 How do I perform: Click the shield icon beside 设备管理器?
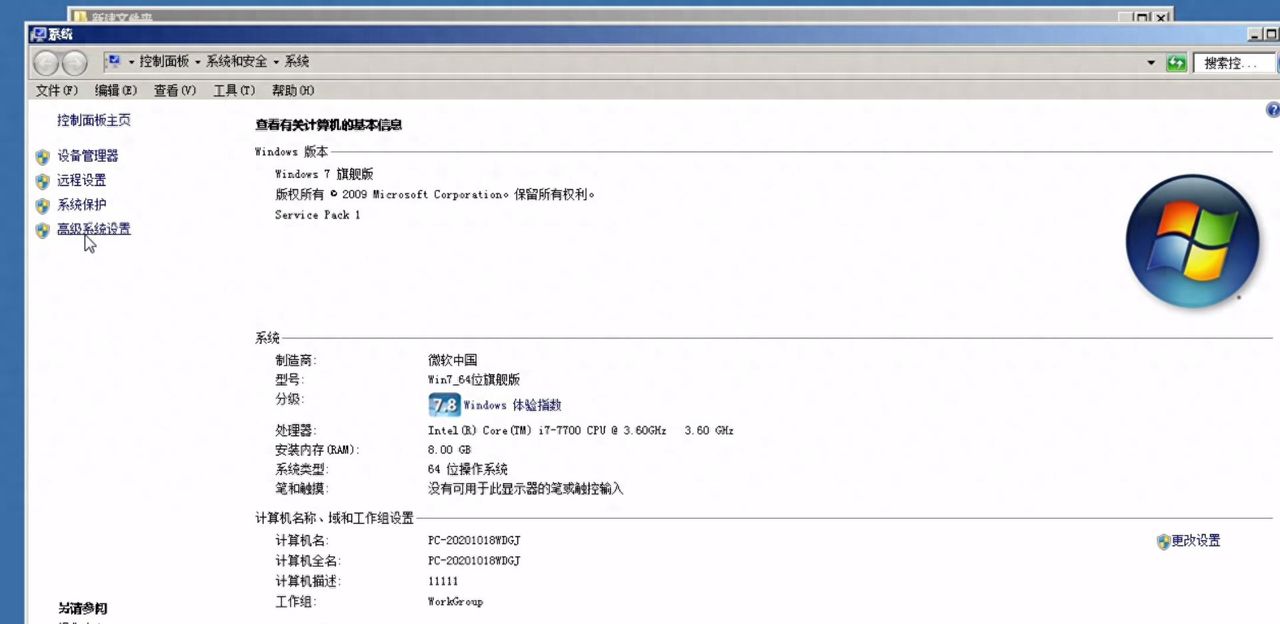pos(42,157)
